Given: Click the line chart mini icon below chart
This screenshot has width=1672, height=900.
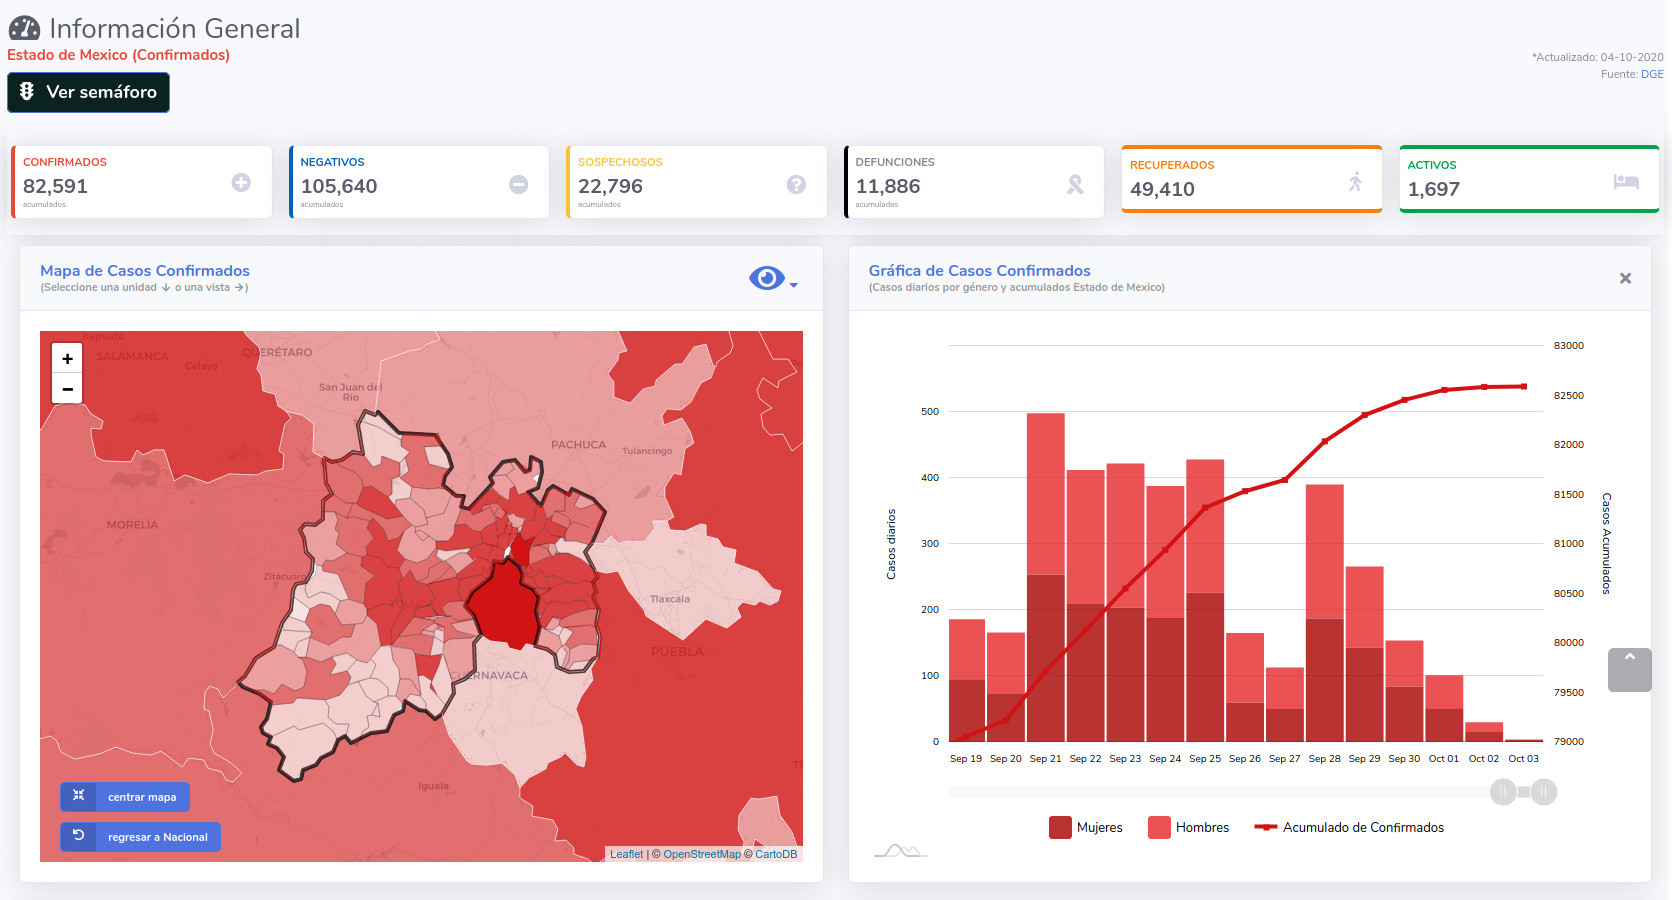Looking at the screenshot, I should pos(900,851).
